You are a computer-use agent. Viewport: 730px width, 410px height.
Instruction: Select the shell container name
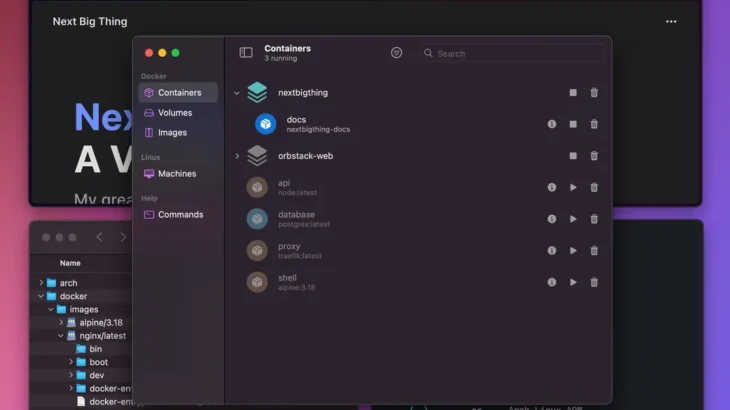click(287, 278)
